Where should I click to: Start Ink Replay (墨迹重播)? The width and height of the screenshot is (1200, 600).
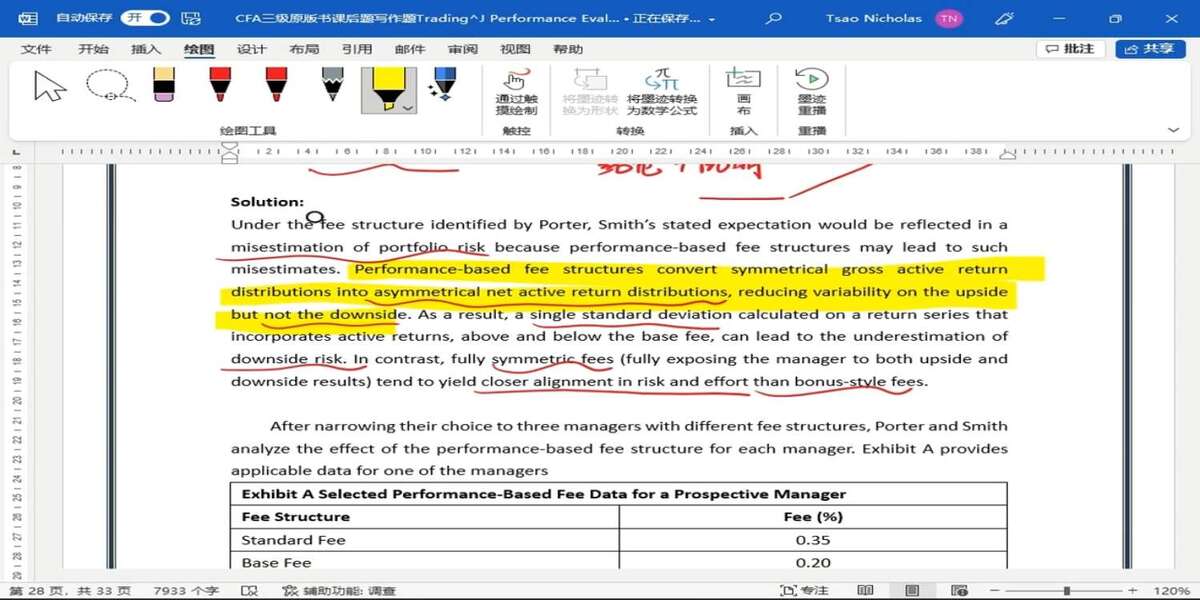(811, 92)
